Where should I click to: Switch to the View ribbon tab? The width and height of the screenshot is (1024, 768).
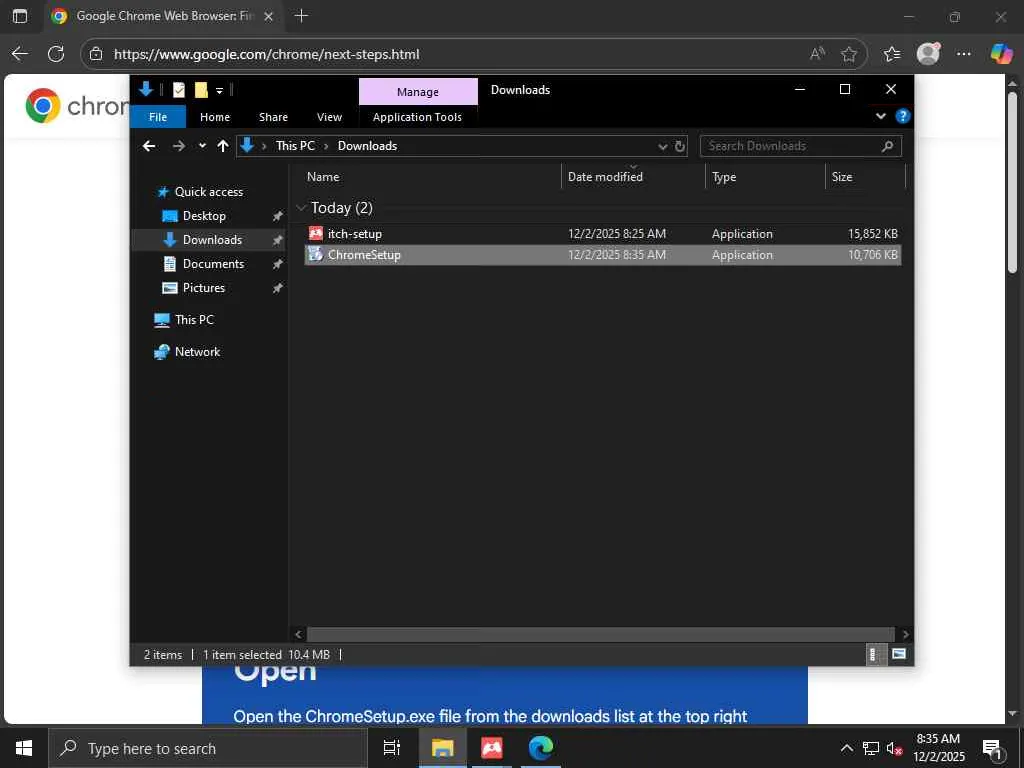click(329, 117)
